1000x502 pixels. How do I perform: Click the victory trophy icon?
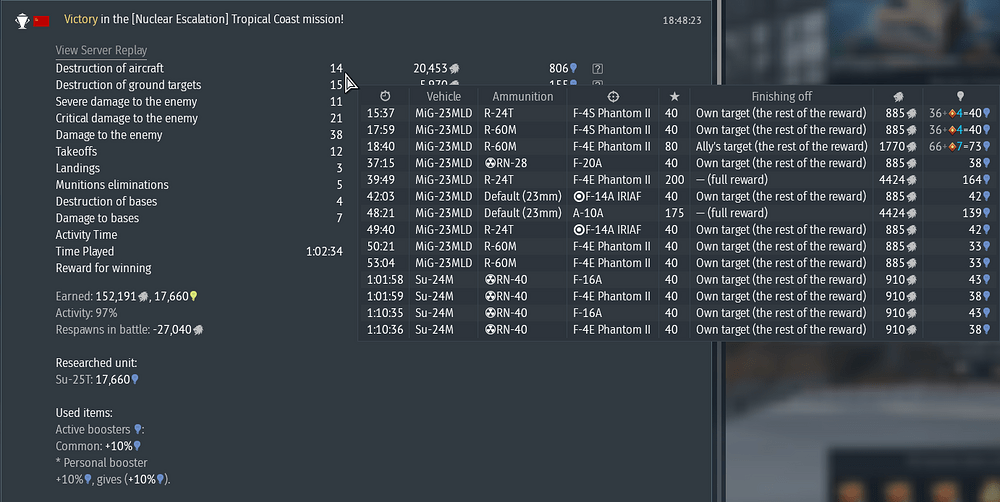pos(22,20)
